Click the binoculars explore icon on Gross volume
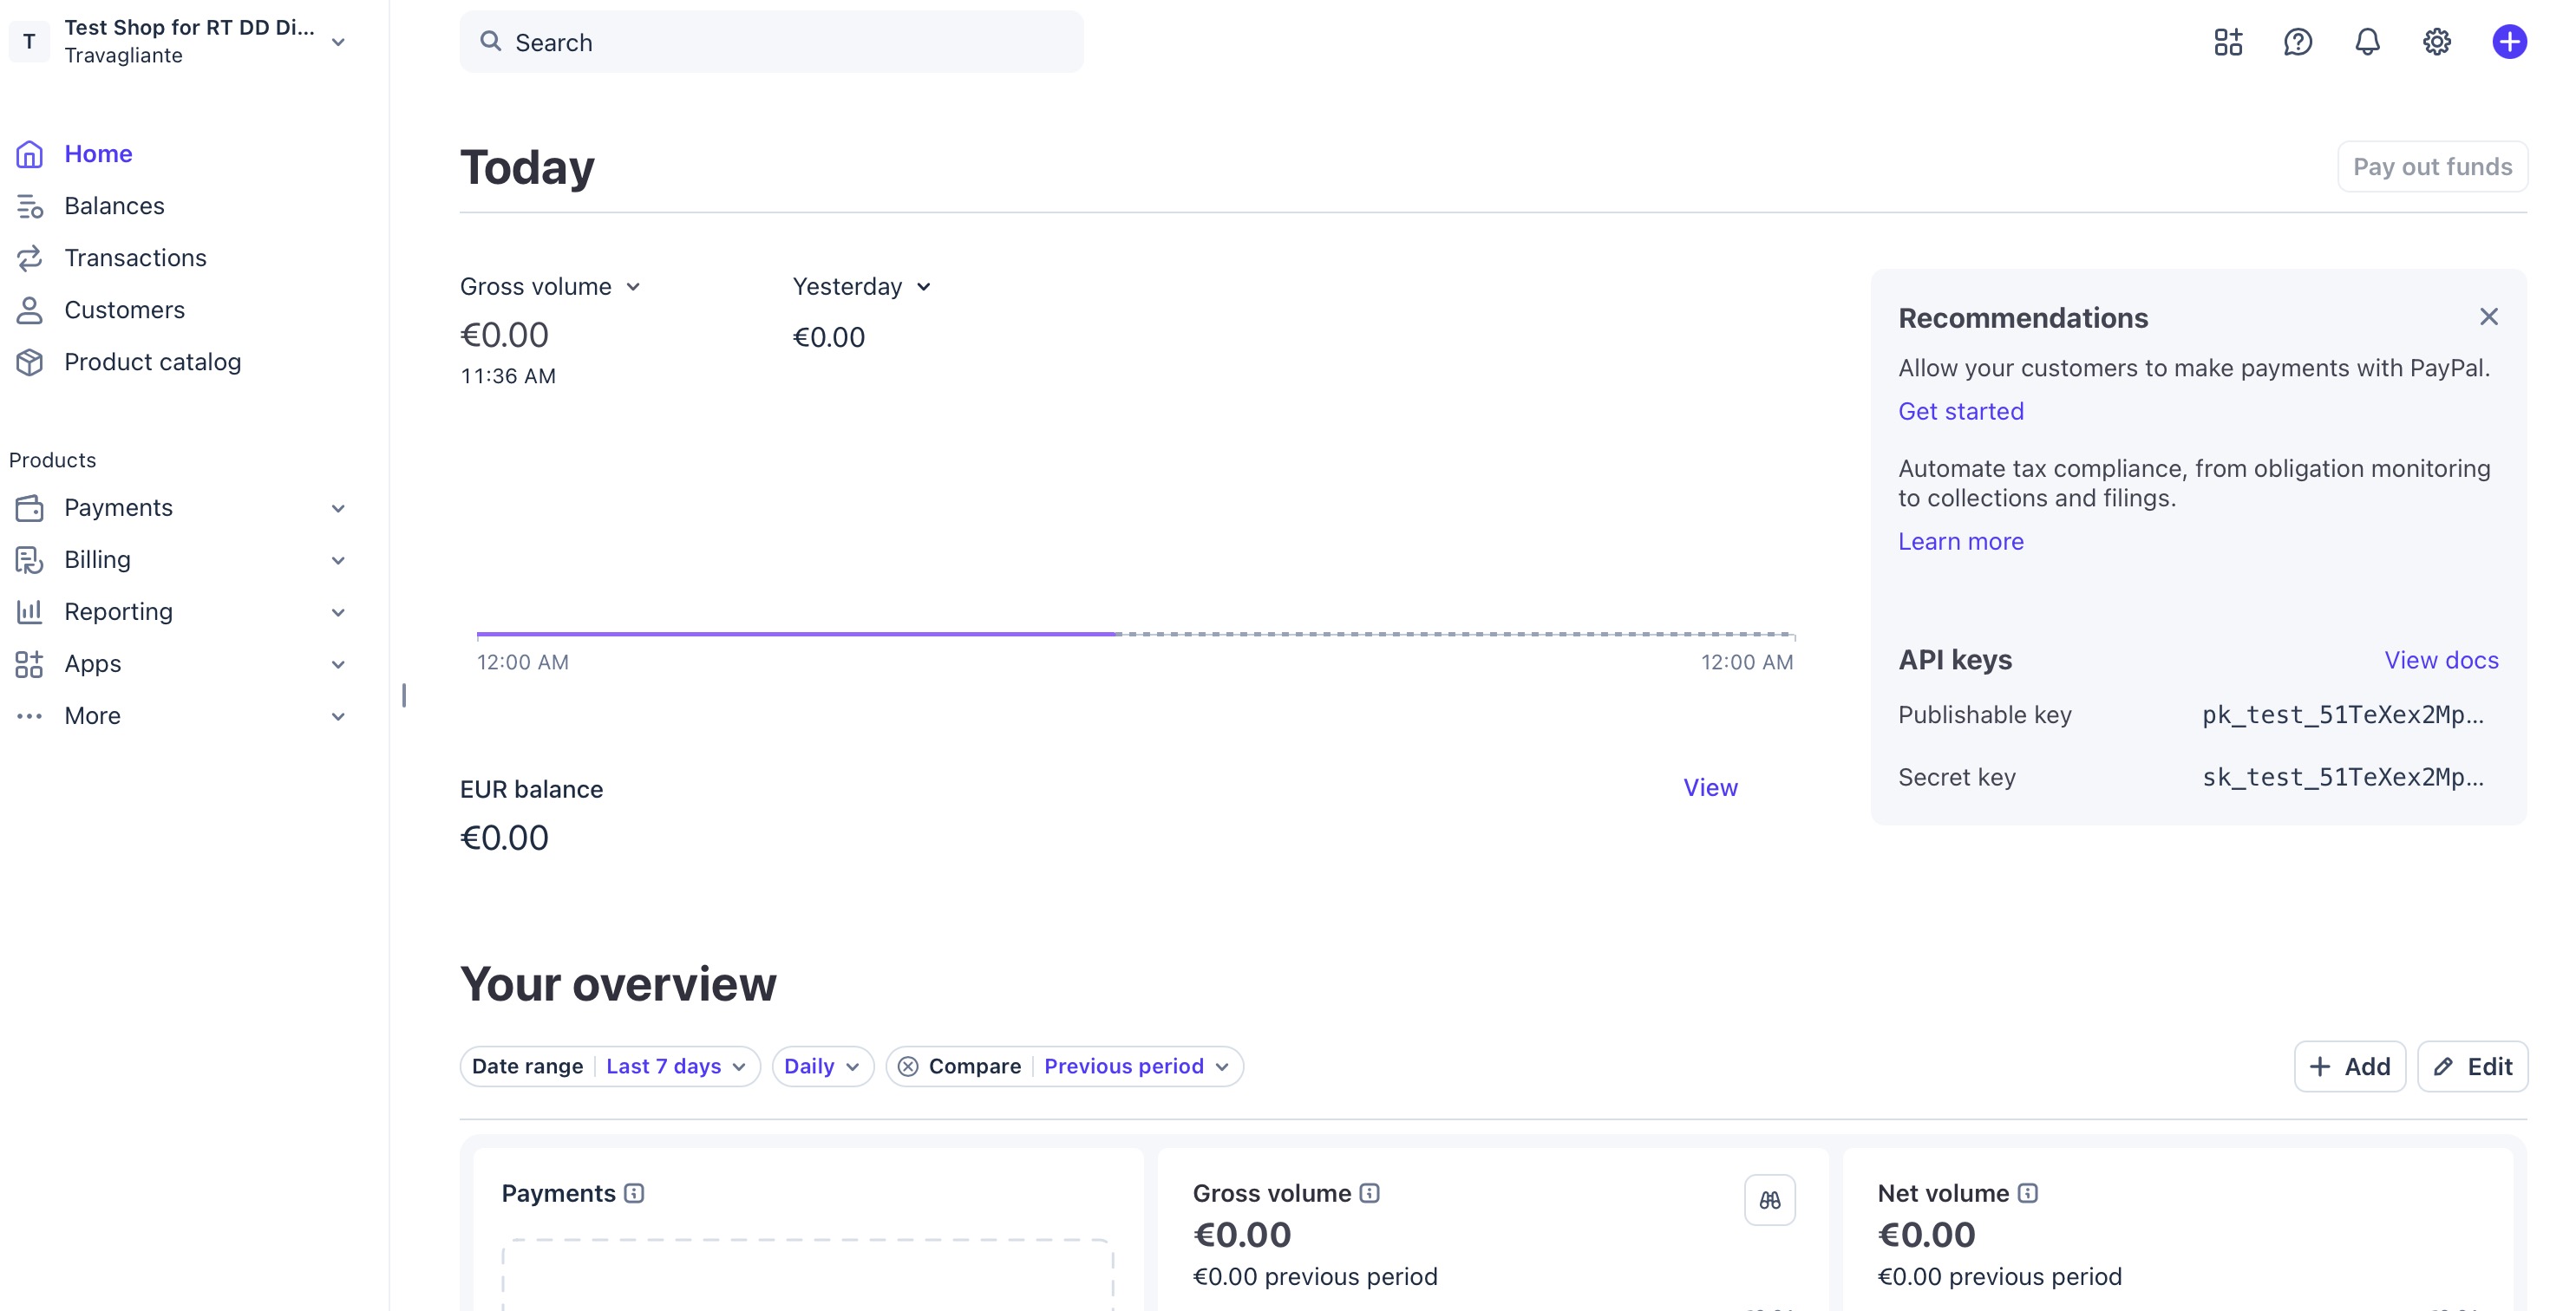Image resolution: width=2576 pixels, height=1311 pixels. (x=1769, y=1200)
